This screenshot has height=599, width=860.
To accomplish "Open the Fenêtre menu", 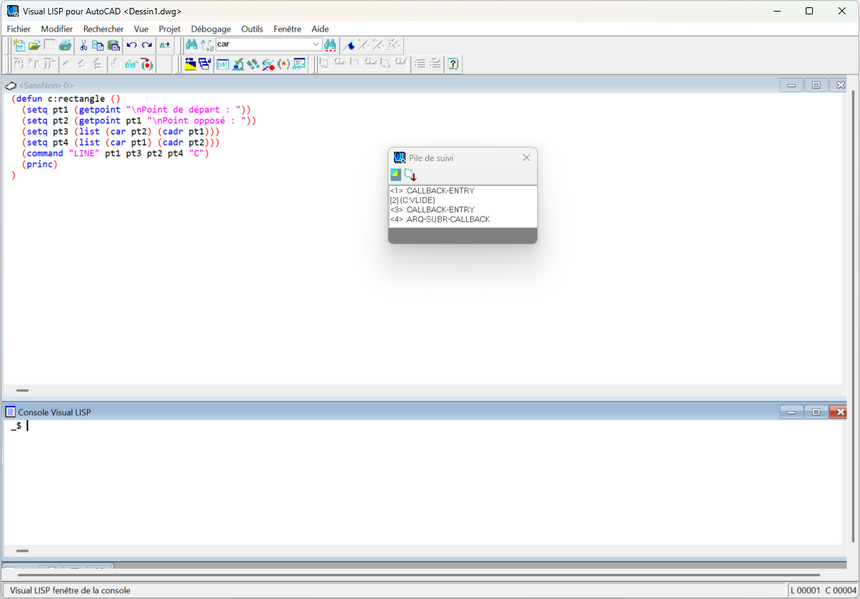I will (288, 29).
